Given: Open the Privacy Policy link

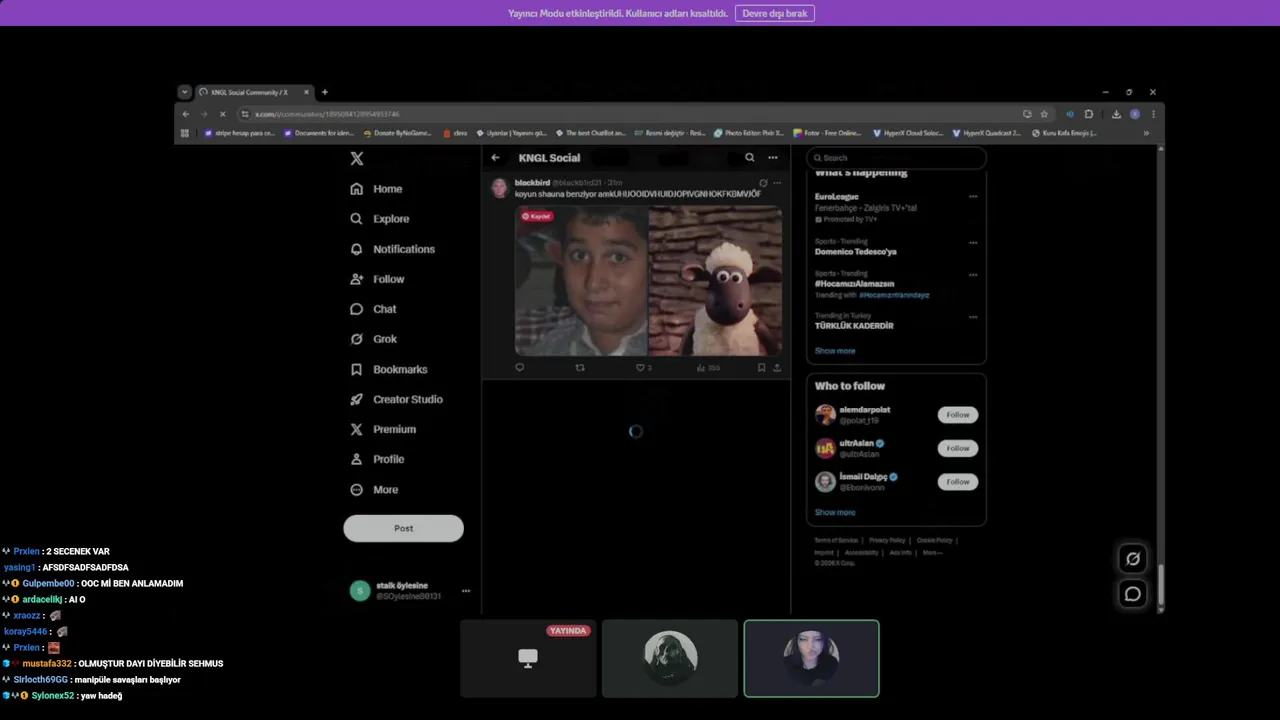Looking at the screenshot, I should pyautogui.click(x=887, y=540).
